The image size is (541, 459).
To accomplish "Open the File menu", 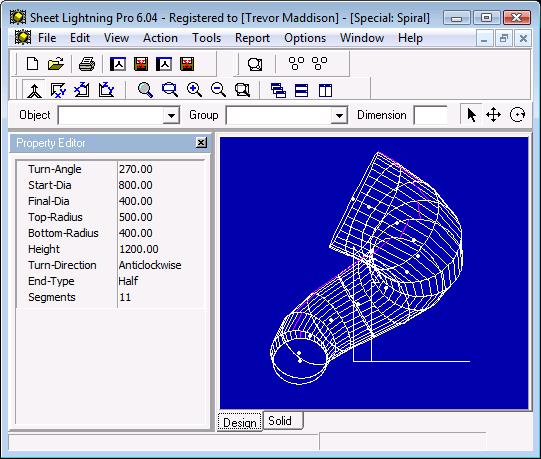I will [x=47, y=38].
